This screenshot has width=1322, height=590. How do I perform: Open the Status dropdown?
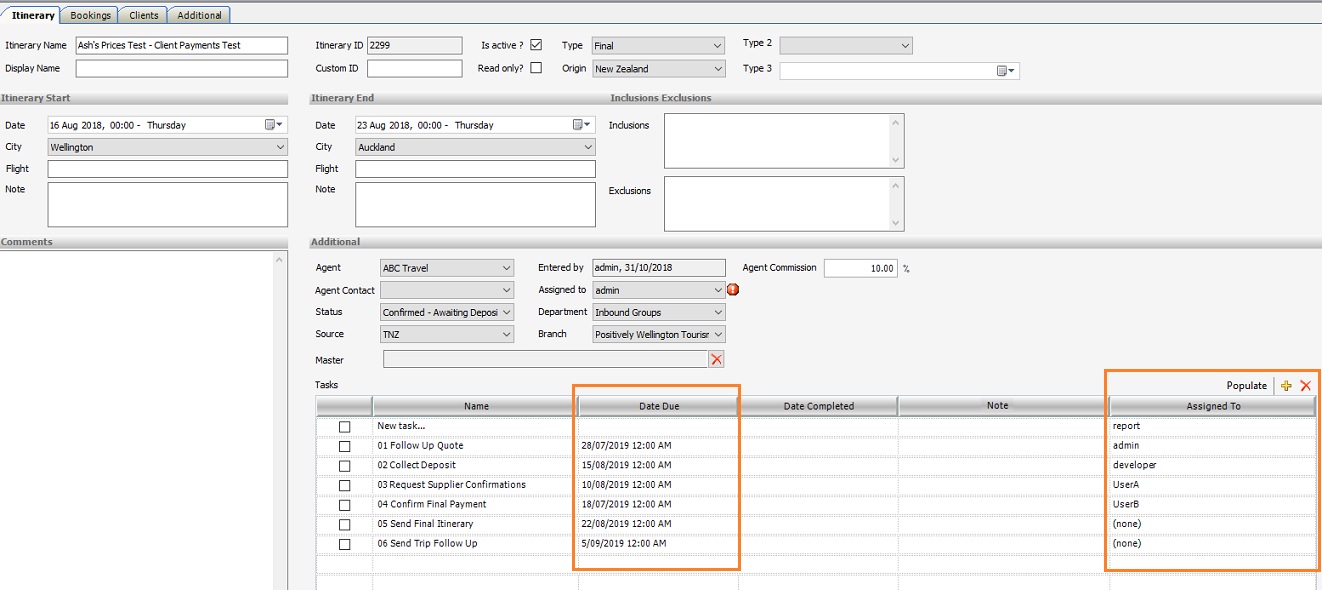tap(506, 312)
